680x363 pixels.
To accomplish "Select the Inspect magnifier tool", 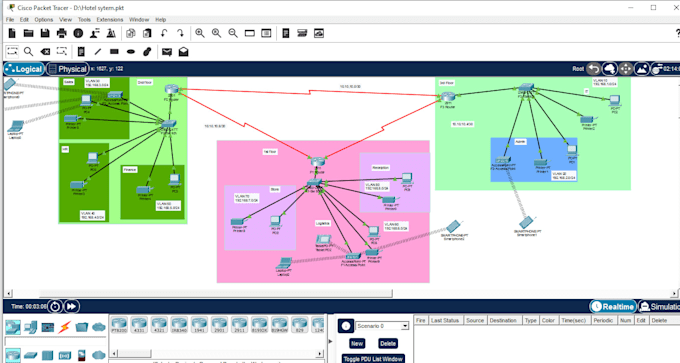I will [29, 52].
